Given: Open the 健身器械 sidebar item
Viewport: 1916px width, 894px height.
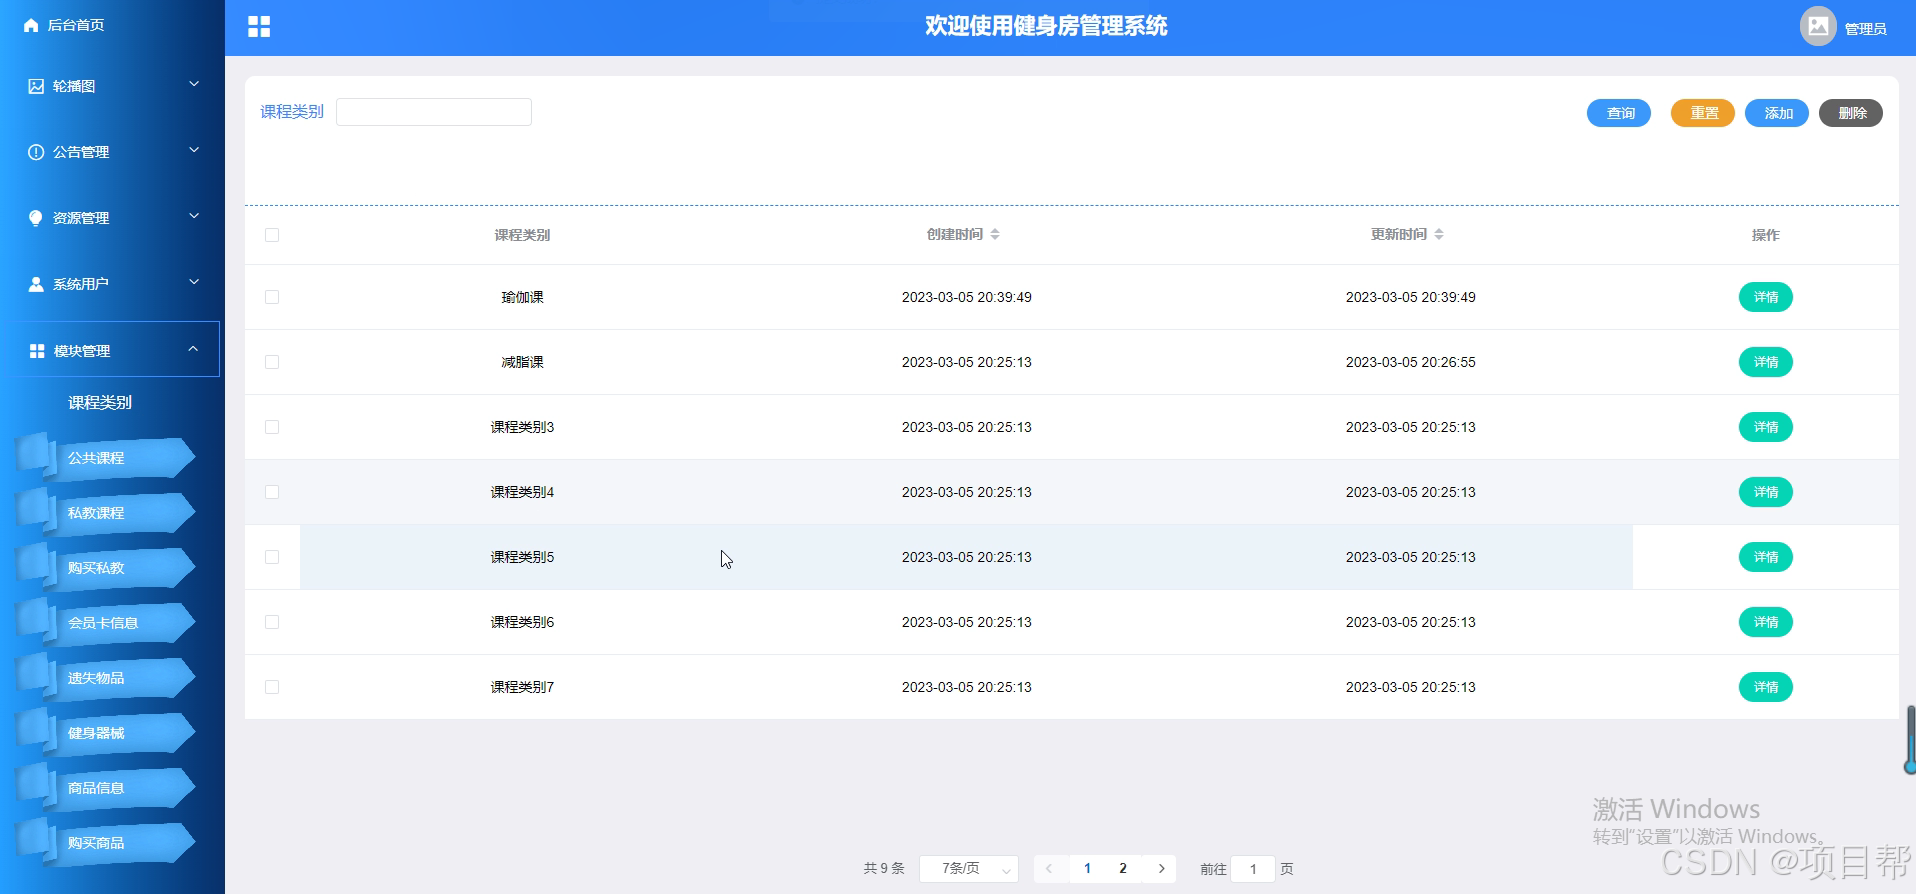Looking at the screenshot, I should pyautogui.click(x=105, y=733).
